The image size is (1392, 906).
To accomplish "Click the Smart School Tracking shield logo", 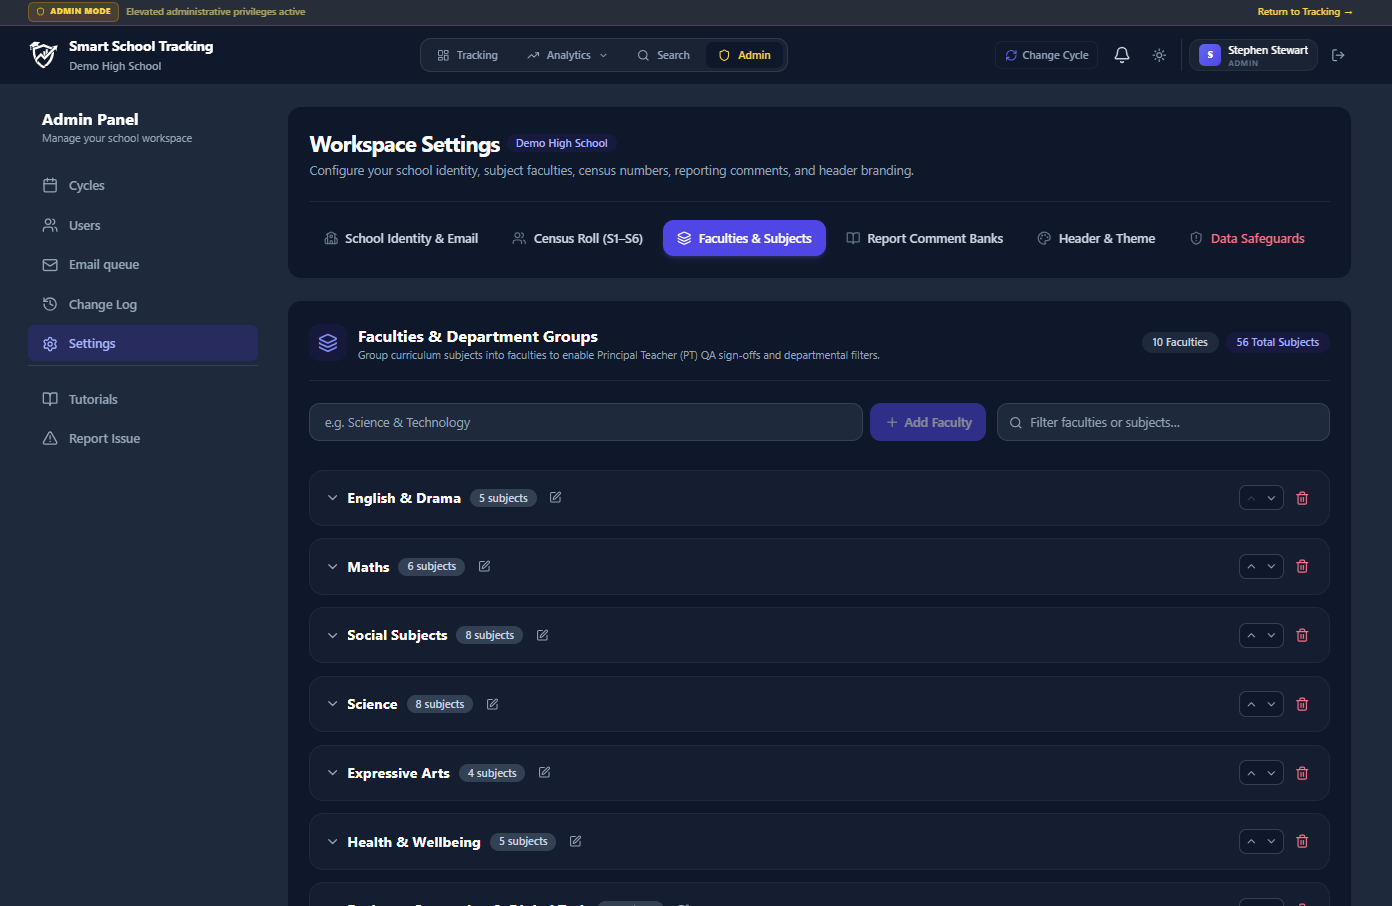I will pyautogui.click(x=43, y=55).
